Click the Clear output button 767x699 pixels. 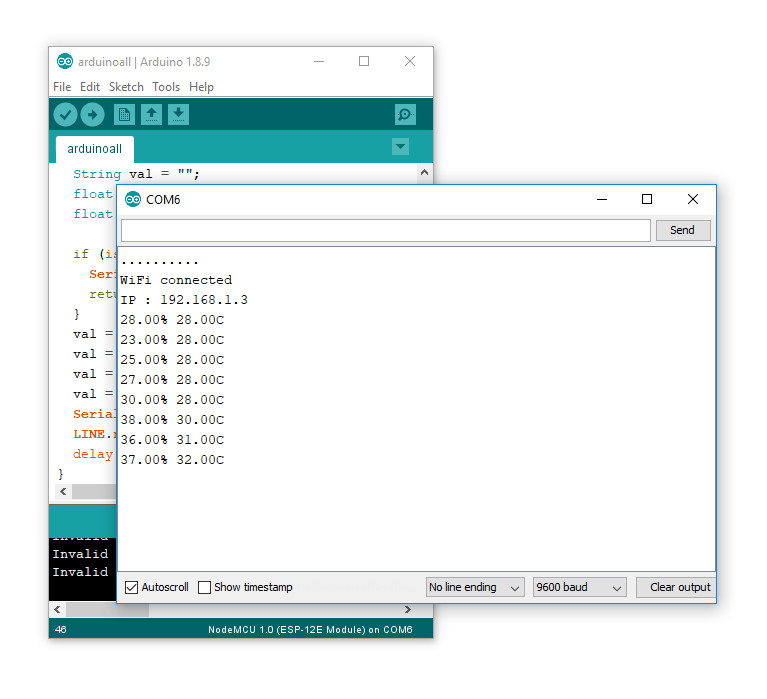(678, 587)
